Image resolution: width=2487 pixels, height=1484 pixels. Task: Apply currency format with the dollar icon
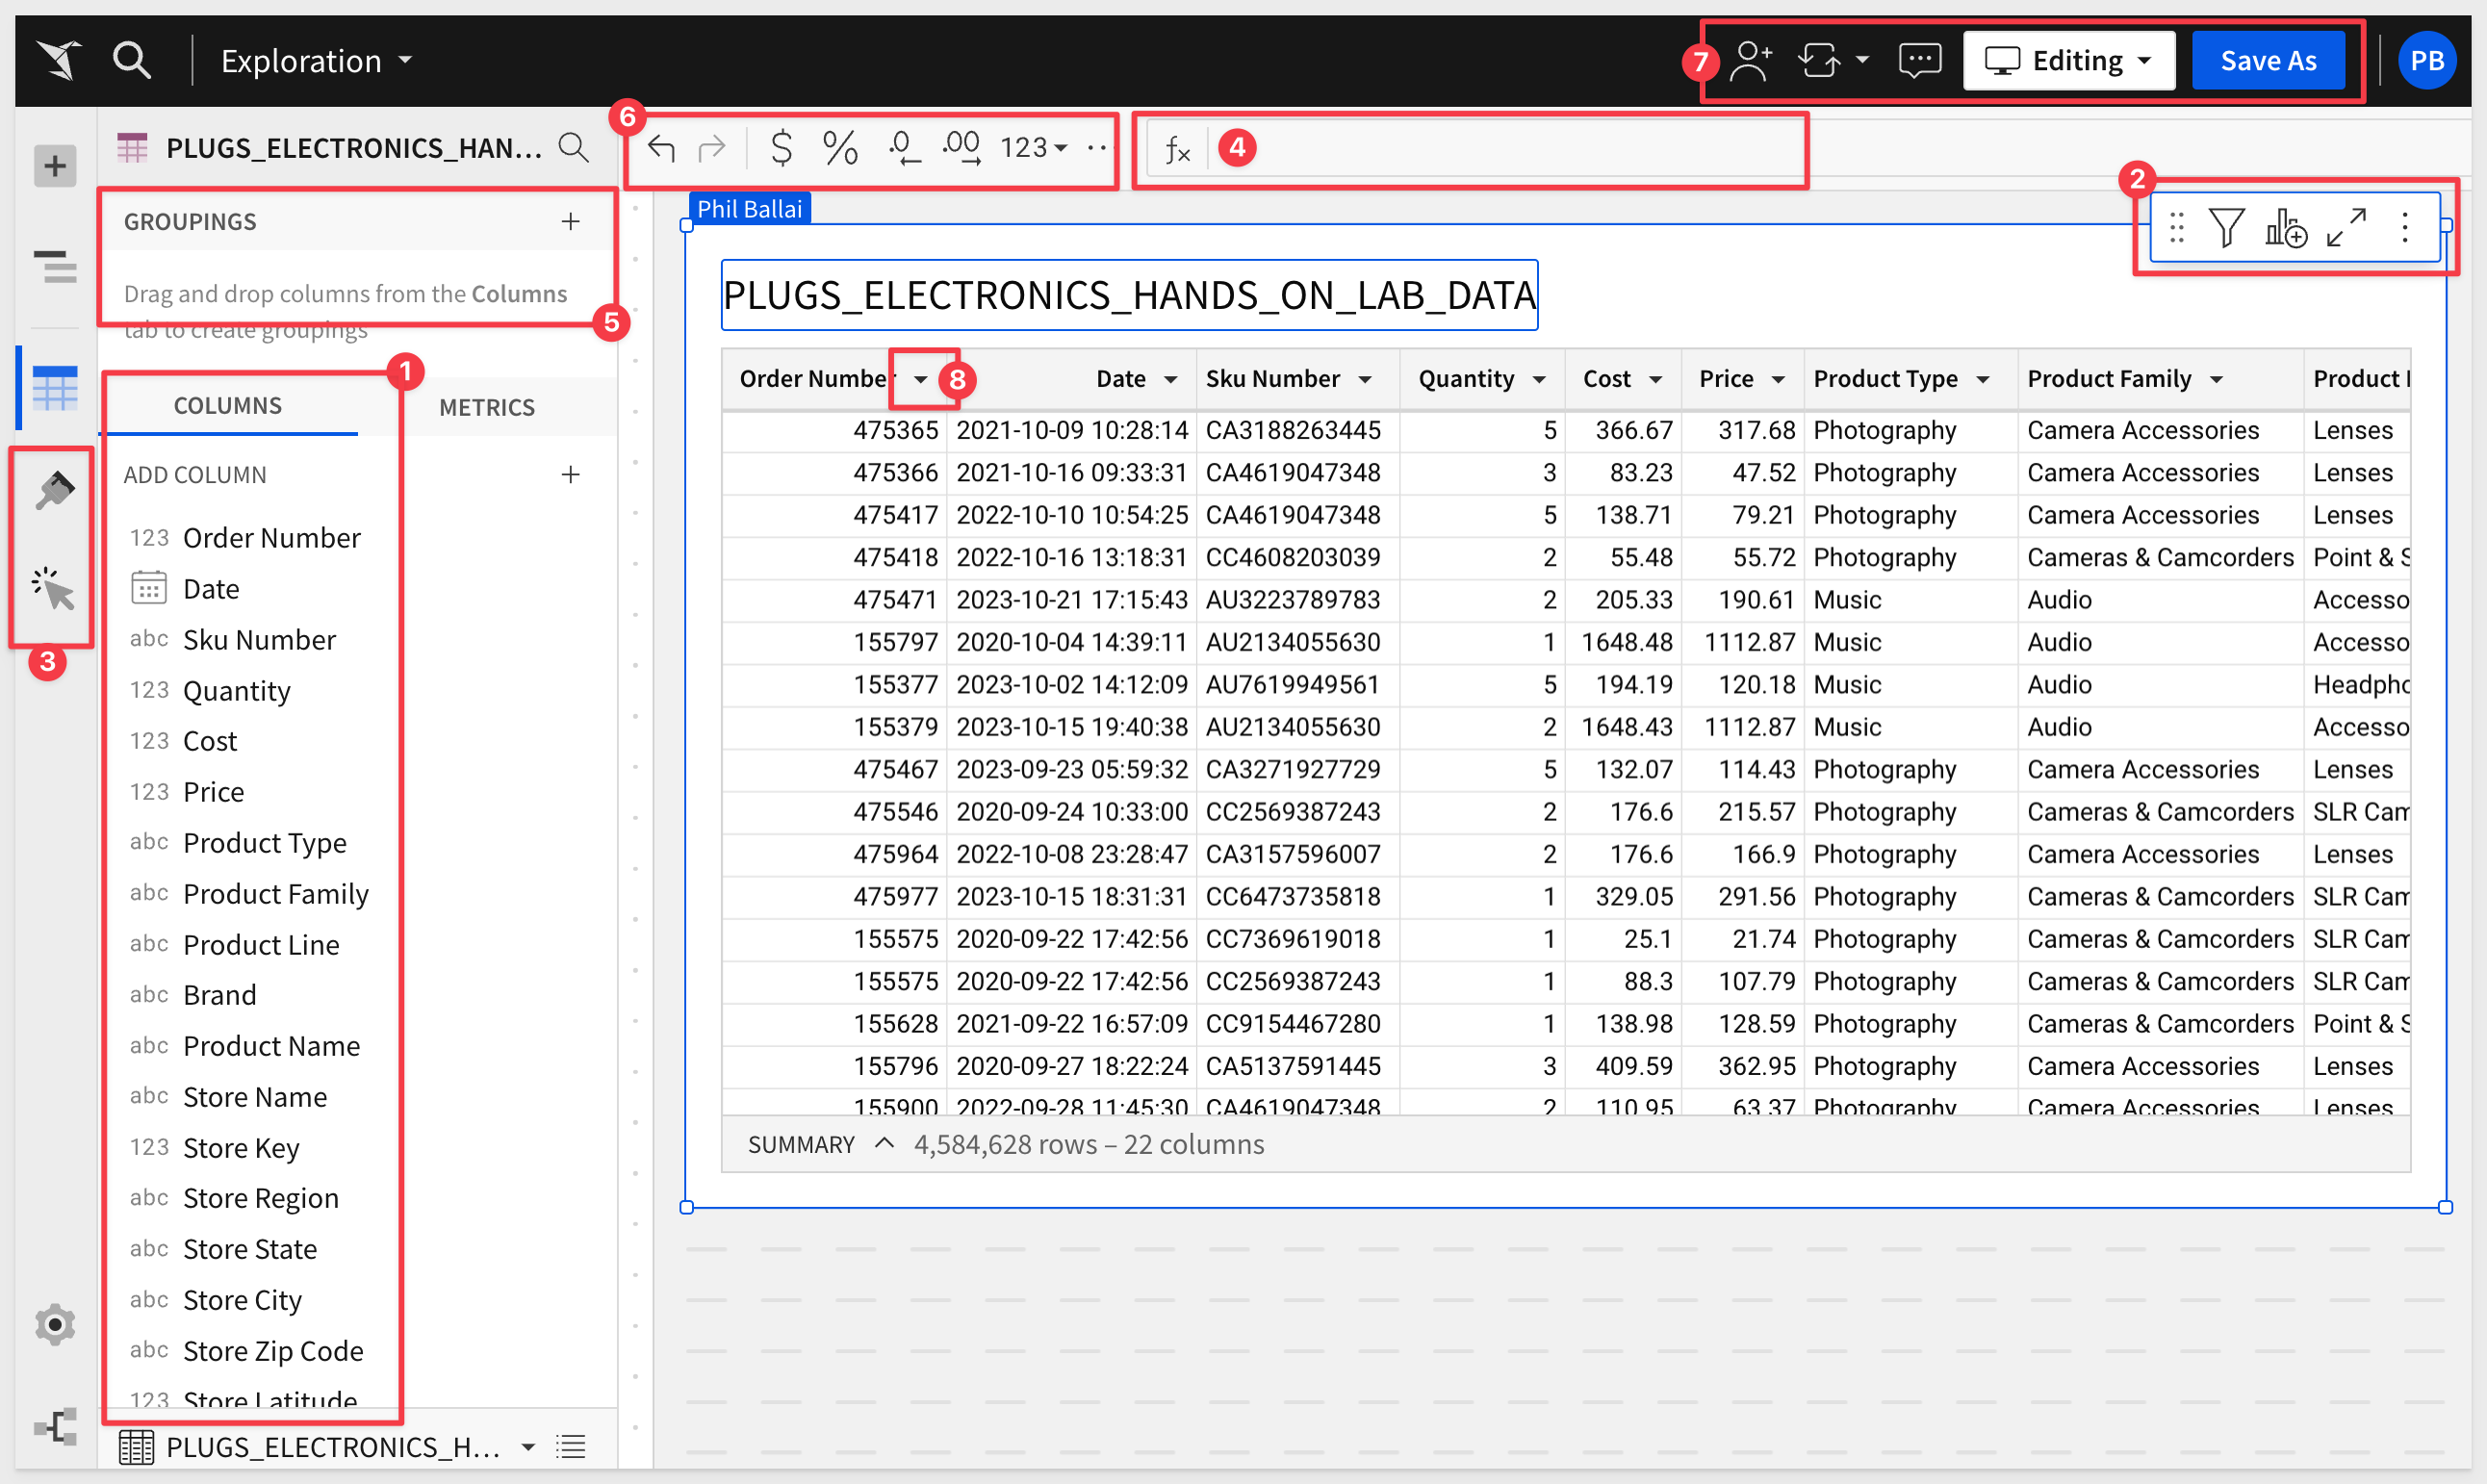point(781,148)
